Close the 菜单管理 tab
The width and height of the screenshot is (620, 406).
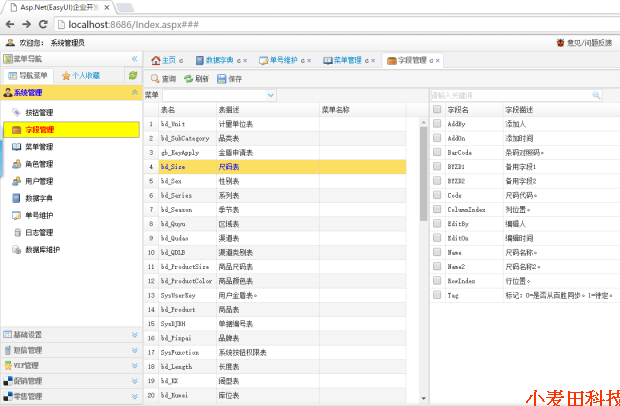(x=373, y=61)
